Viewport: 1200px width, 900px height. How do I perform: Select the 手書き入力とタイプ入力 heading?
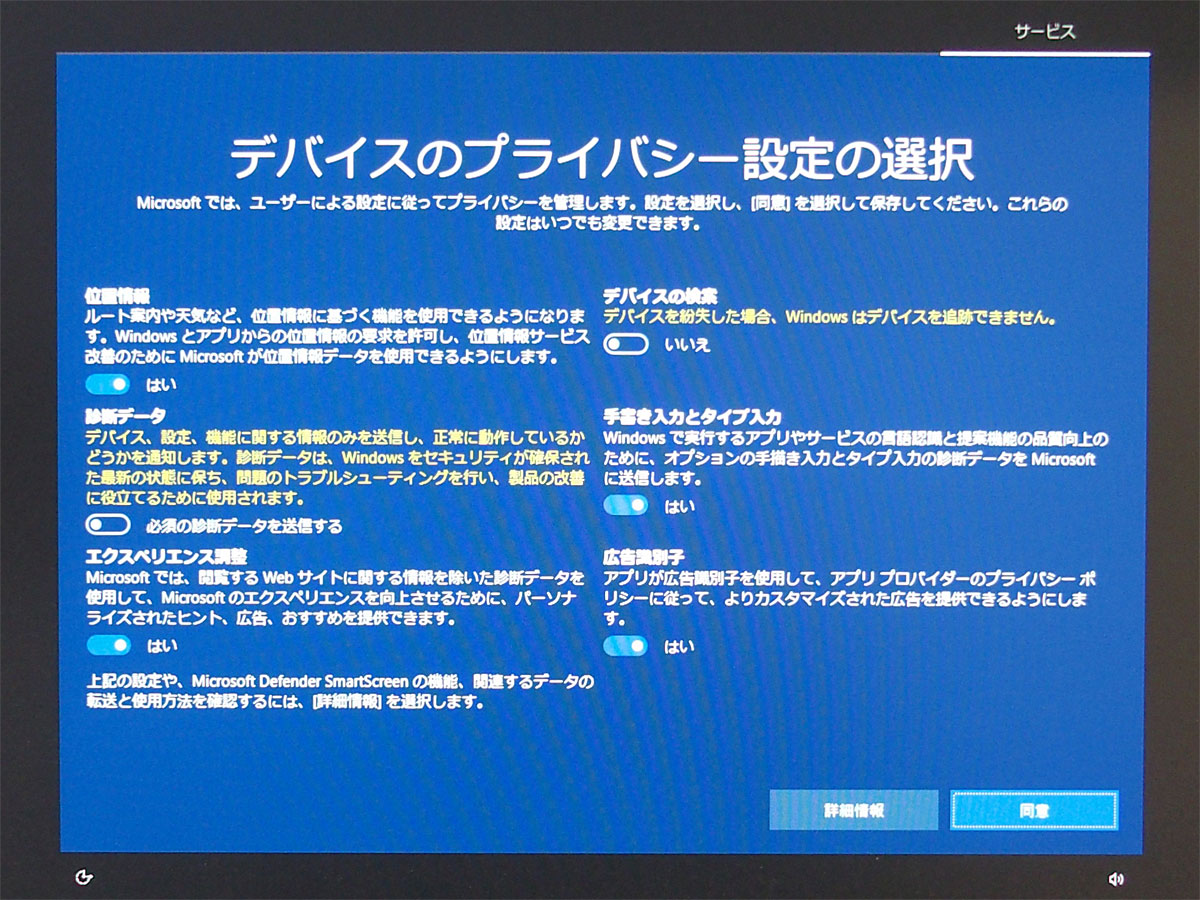692,416
